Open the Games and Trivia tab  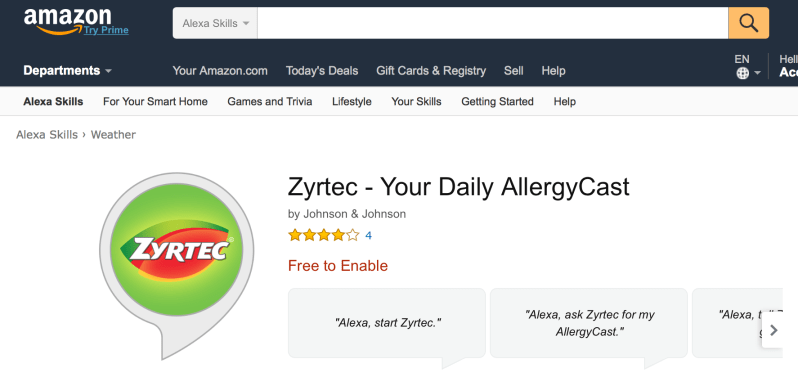tap(270, 101)
